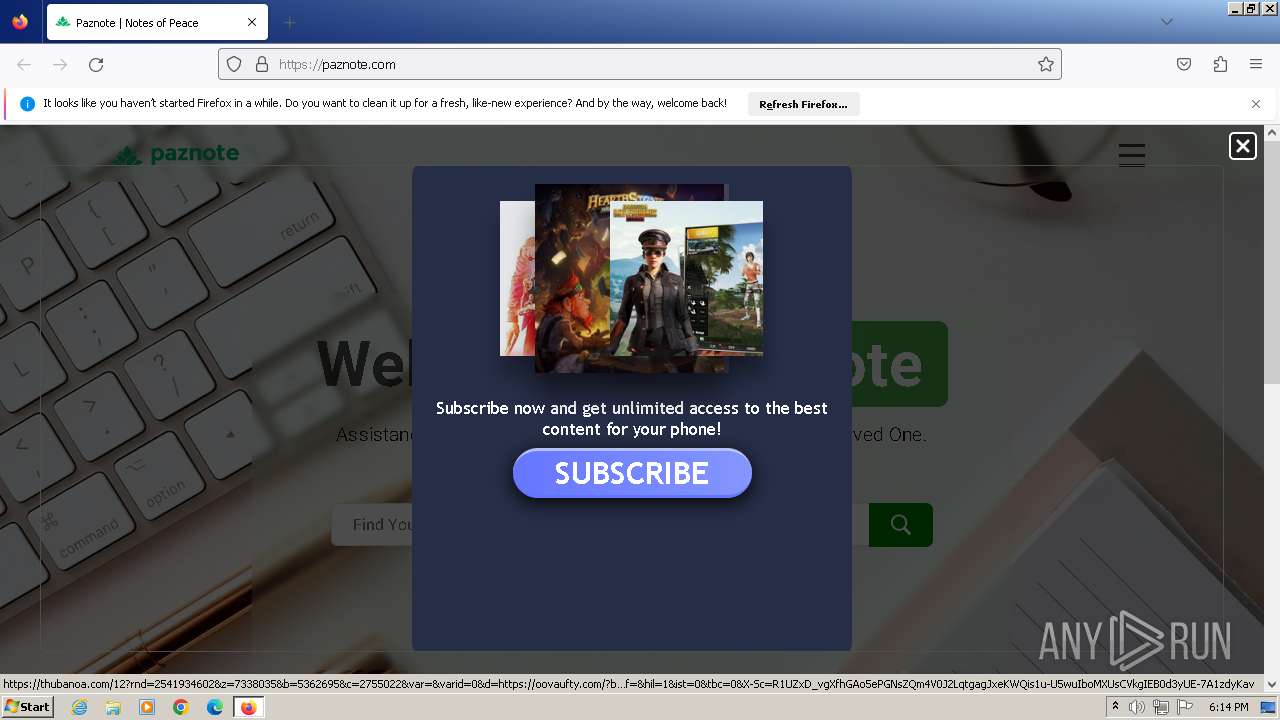Bookmark this page with star icon
Image resolution: width=1280 pixels, height=720 pixels.
coord(1046,64)
